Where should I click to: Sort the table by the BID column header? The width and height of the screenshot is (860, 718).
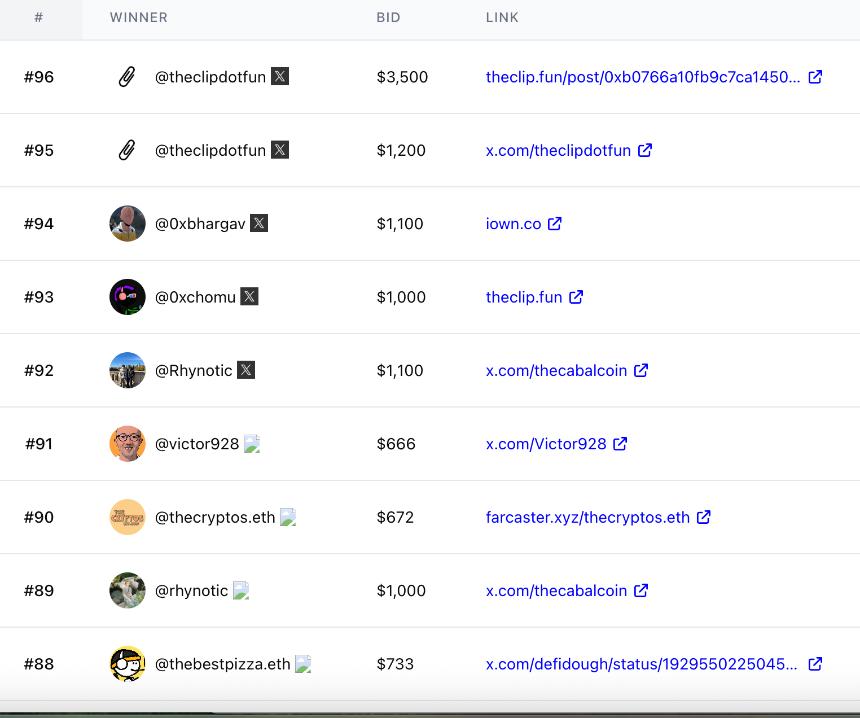point(389,17)
